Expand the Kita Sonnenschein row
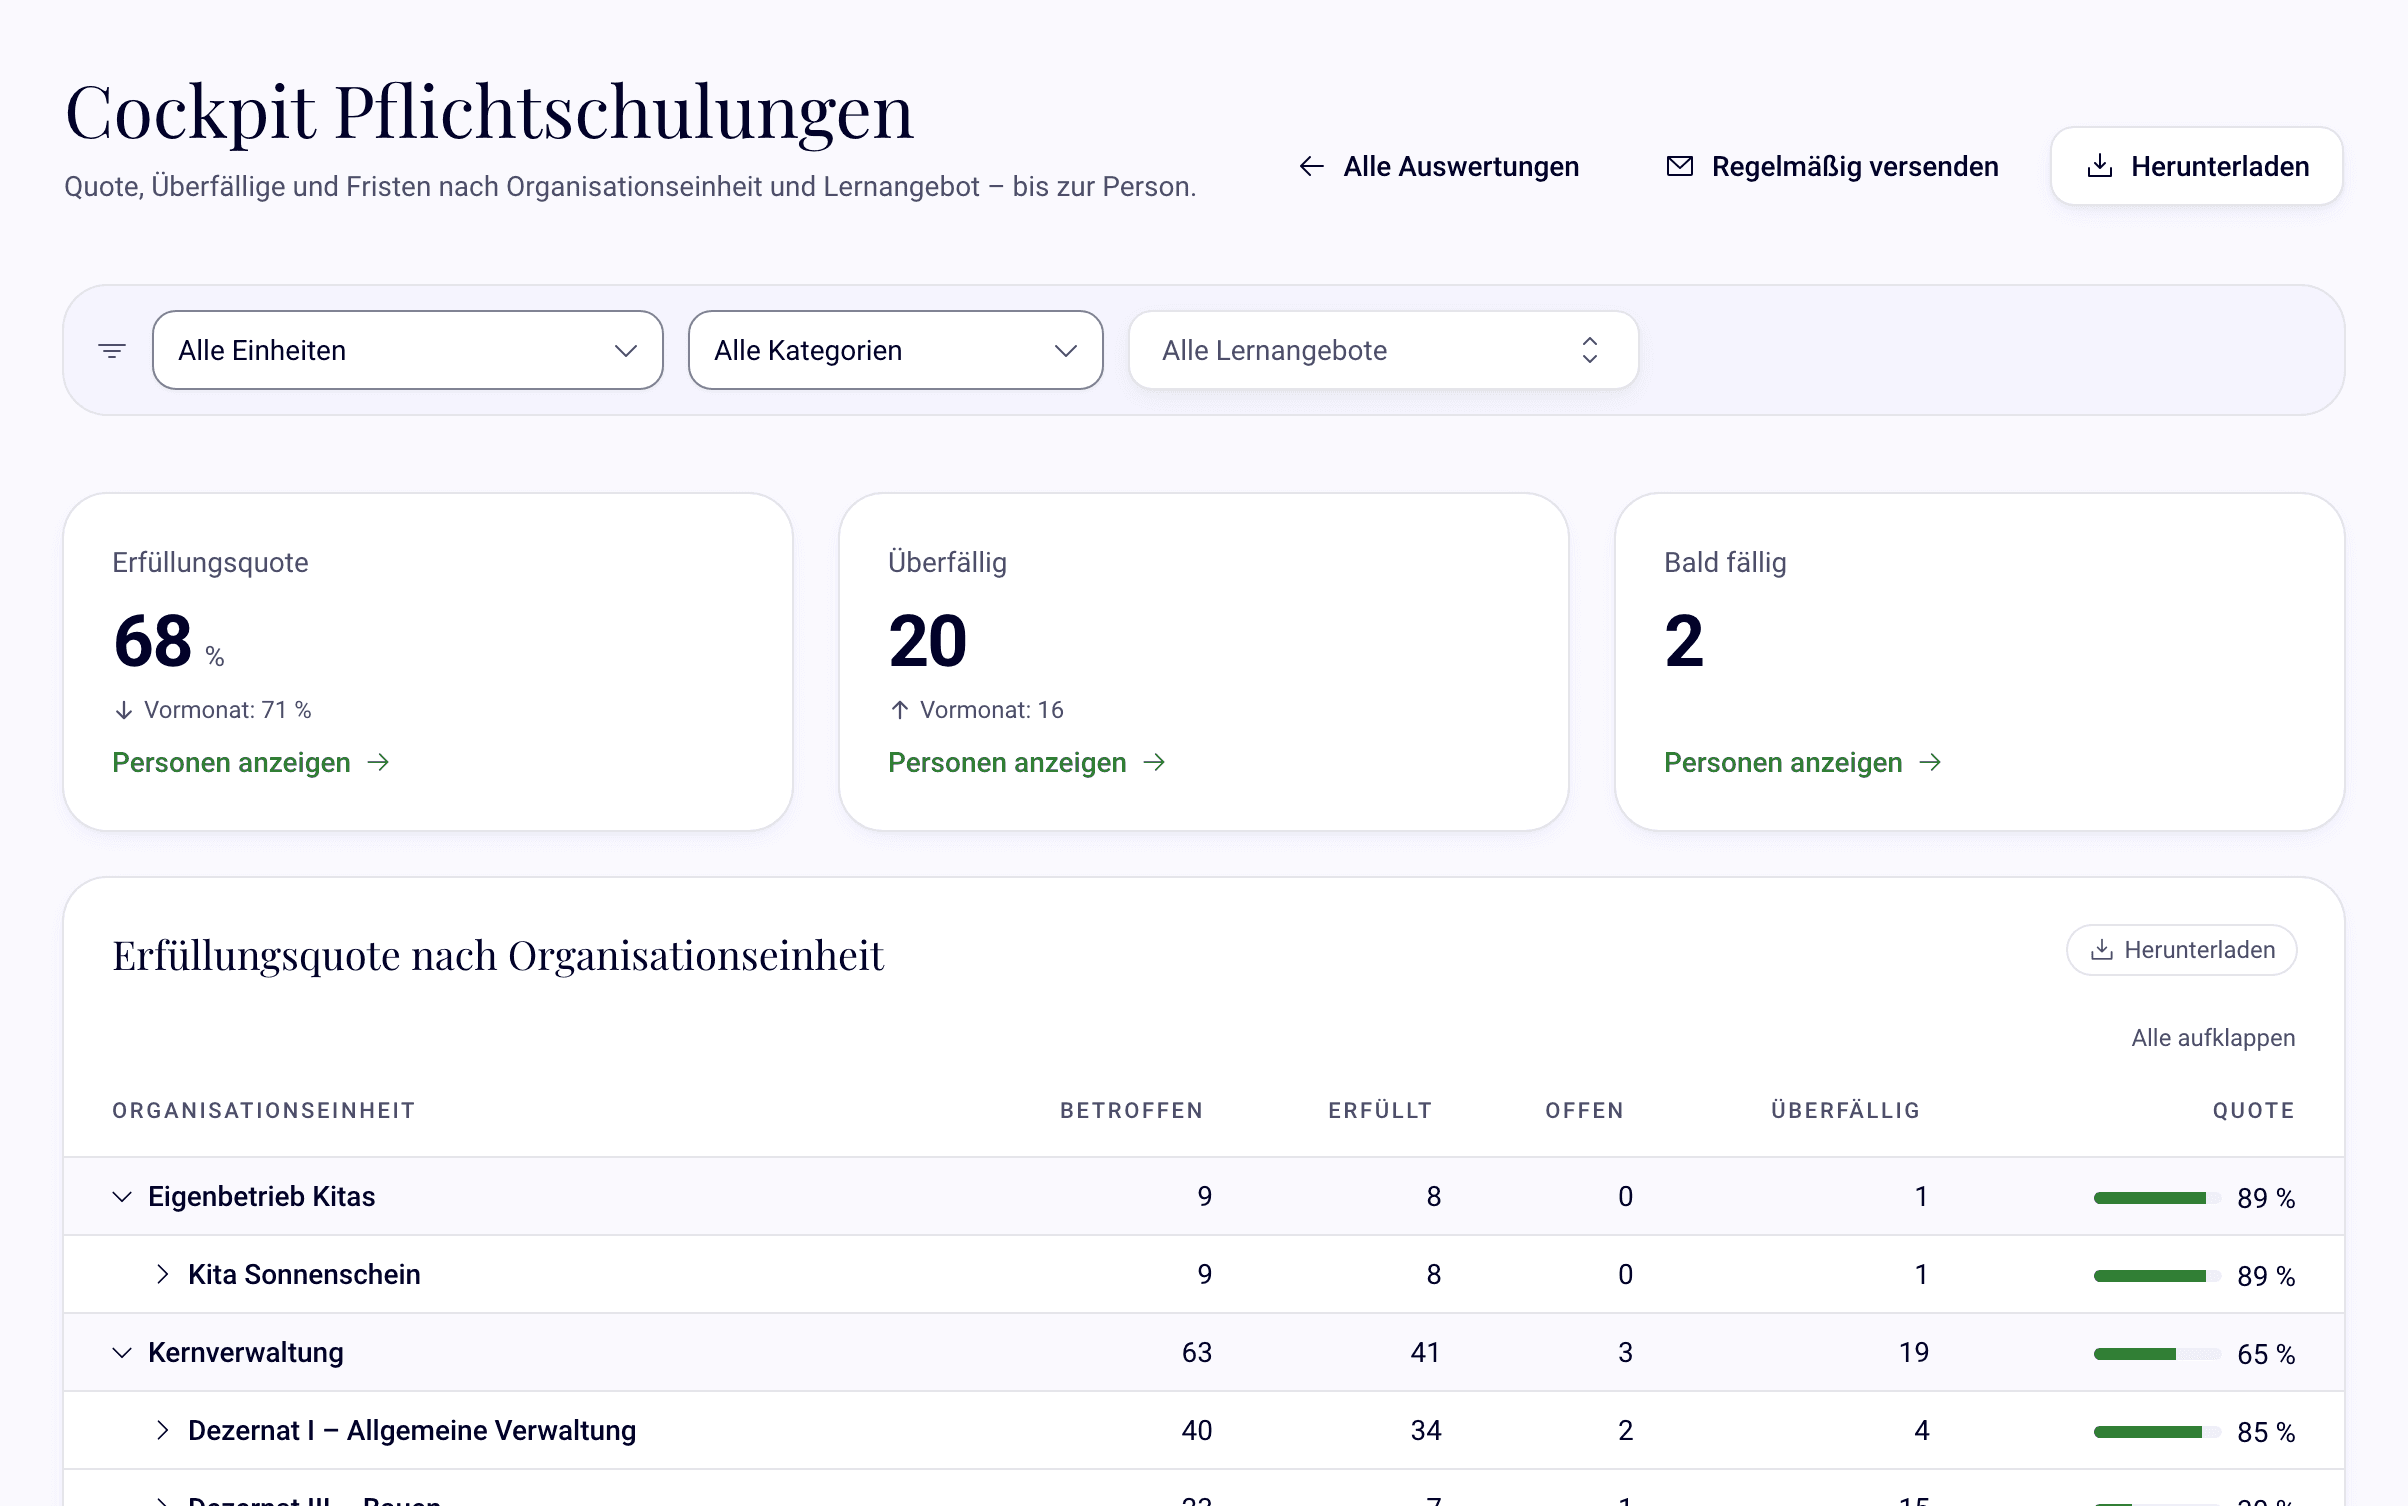This screenshot has width=2408, height=1506. (162, 1274)
